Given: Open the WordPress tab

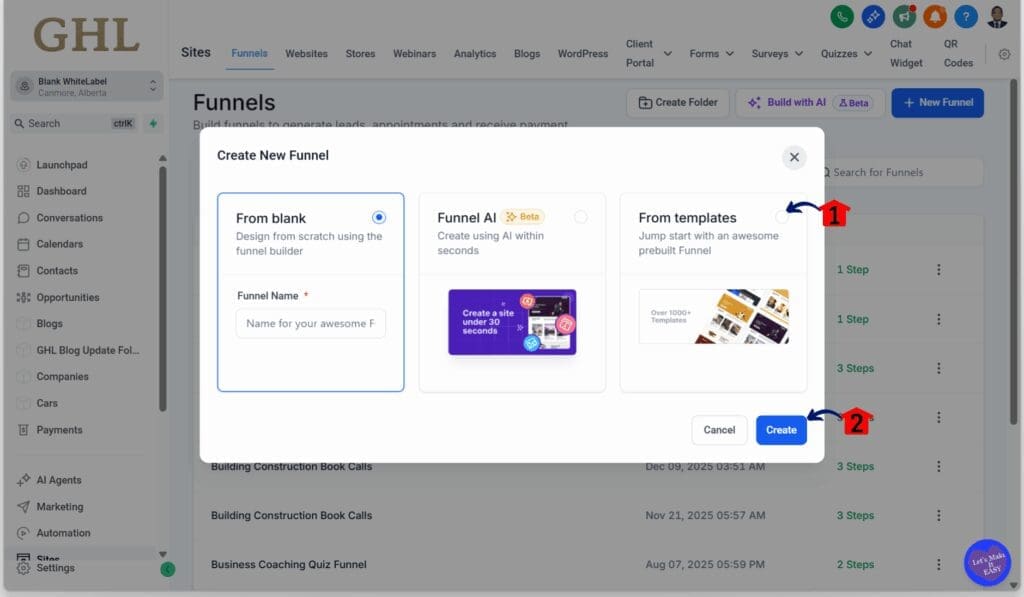Looking at the screenshot, I should click(582, 54).
